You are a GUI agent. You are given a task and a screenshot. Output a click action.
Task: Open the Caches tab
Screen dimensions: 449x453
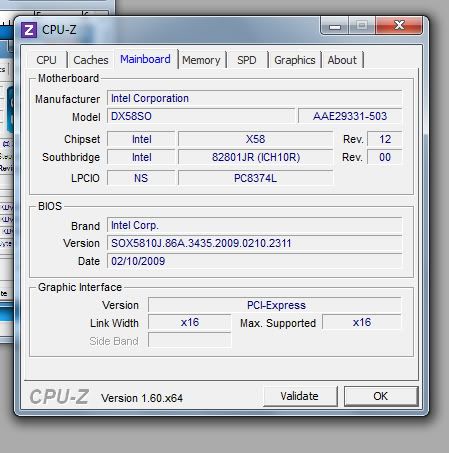coord(91,60)
